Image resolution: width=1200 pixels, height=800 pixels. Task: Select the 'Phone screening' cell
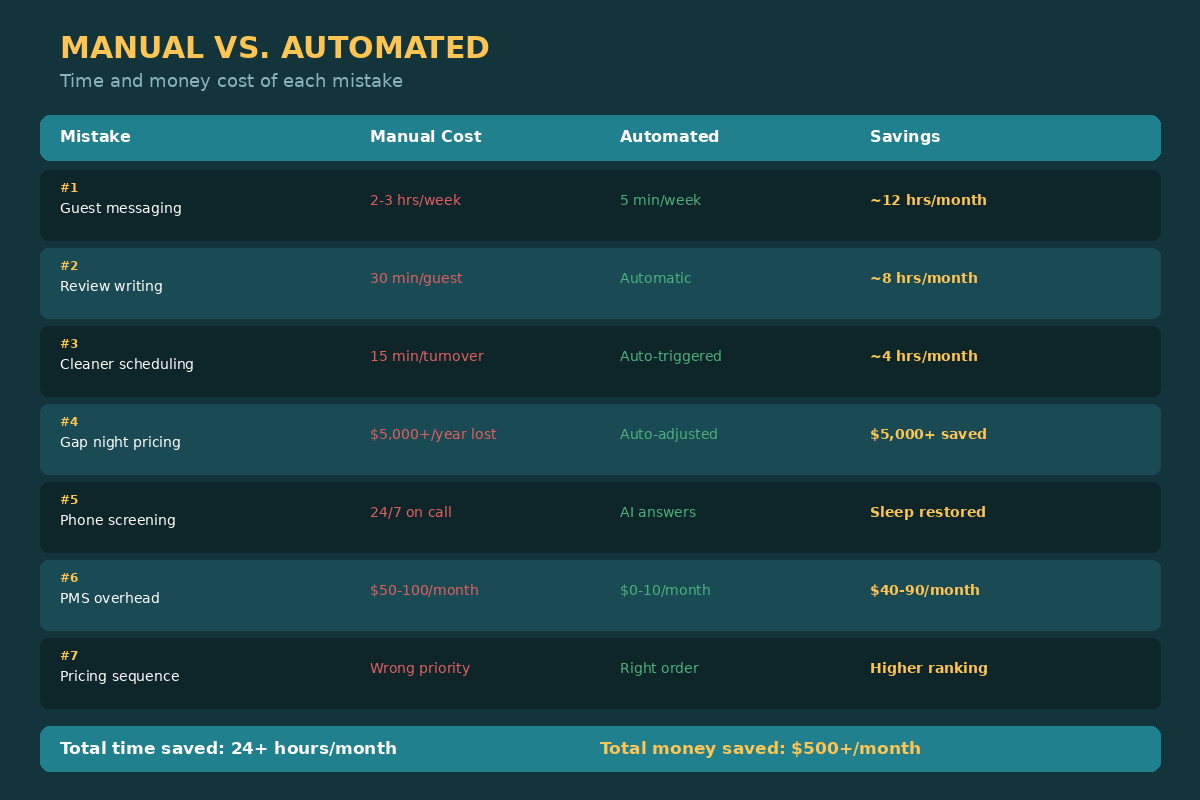[118, 520]
